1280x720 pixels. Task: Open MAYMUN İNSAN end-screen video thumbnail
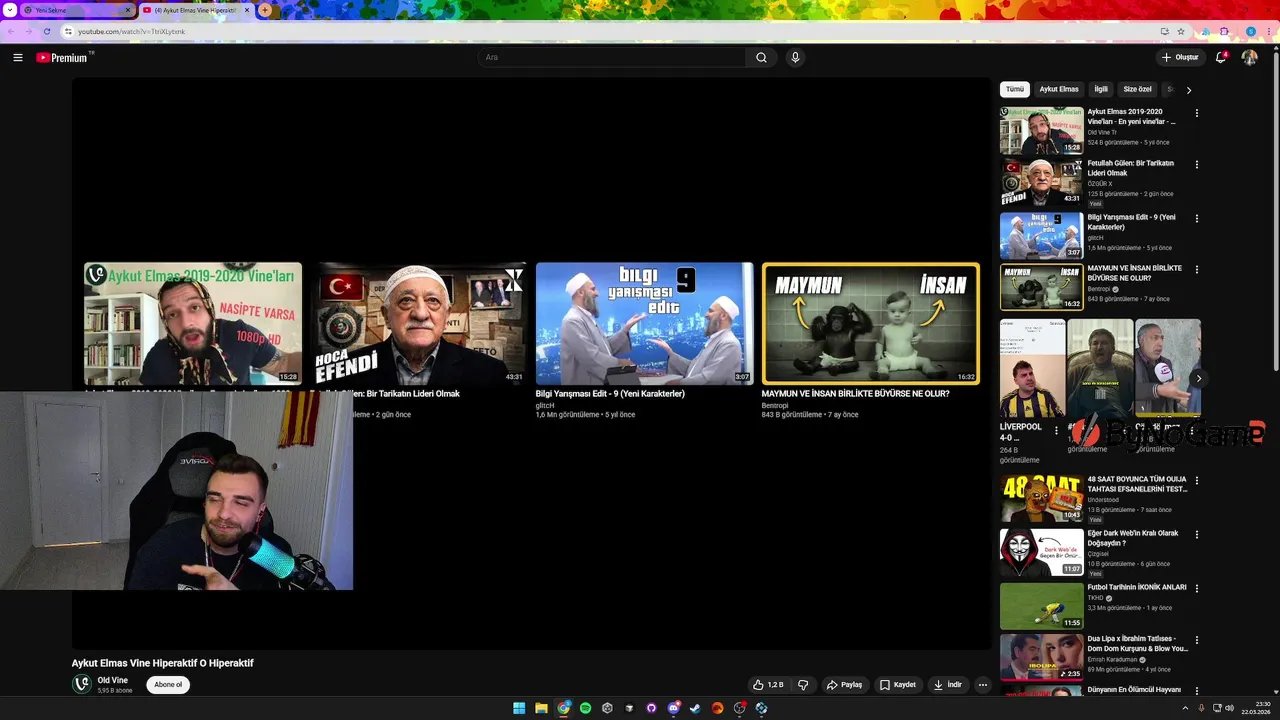coord(871,323)
